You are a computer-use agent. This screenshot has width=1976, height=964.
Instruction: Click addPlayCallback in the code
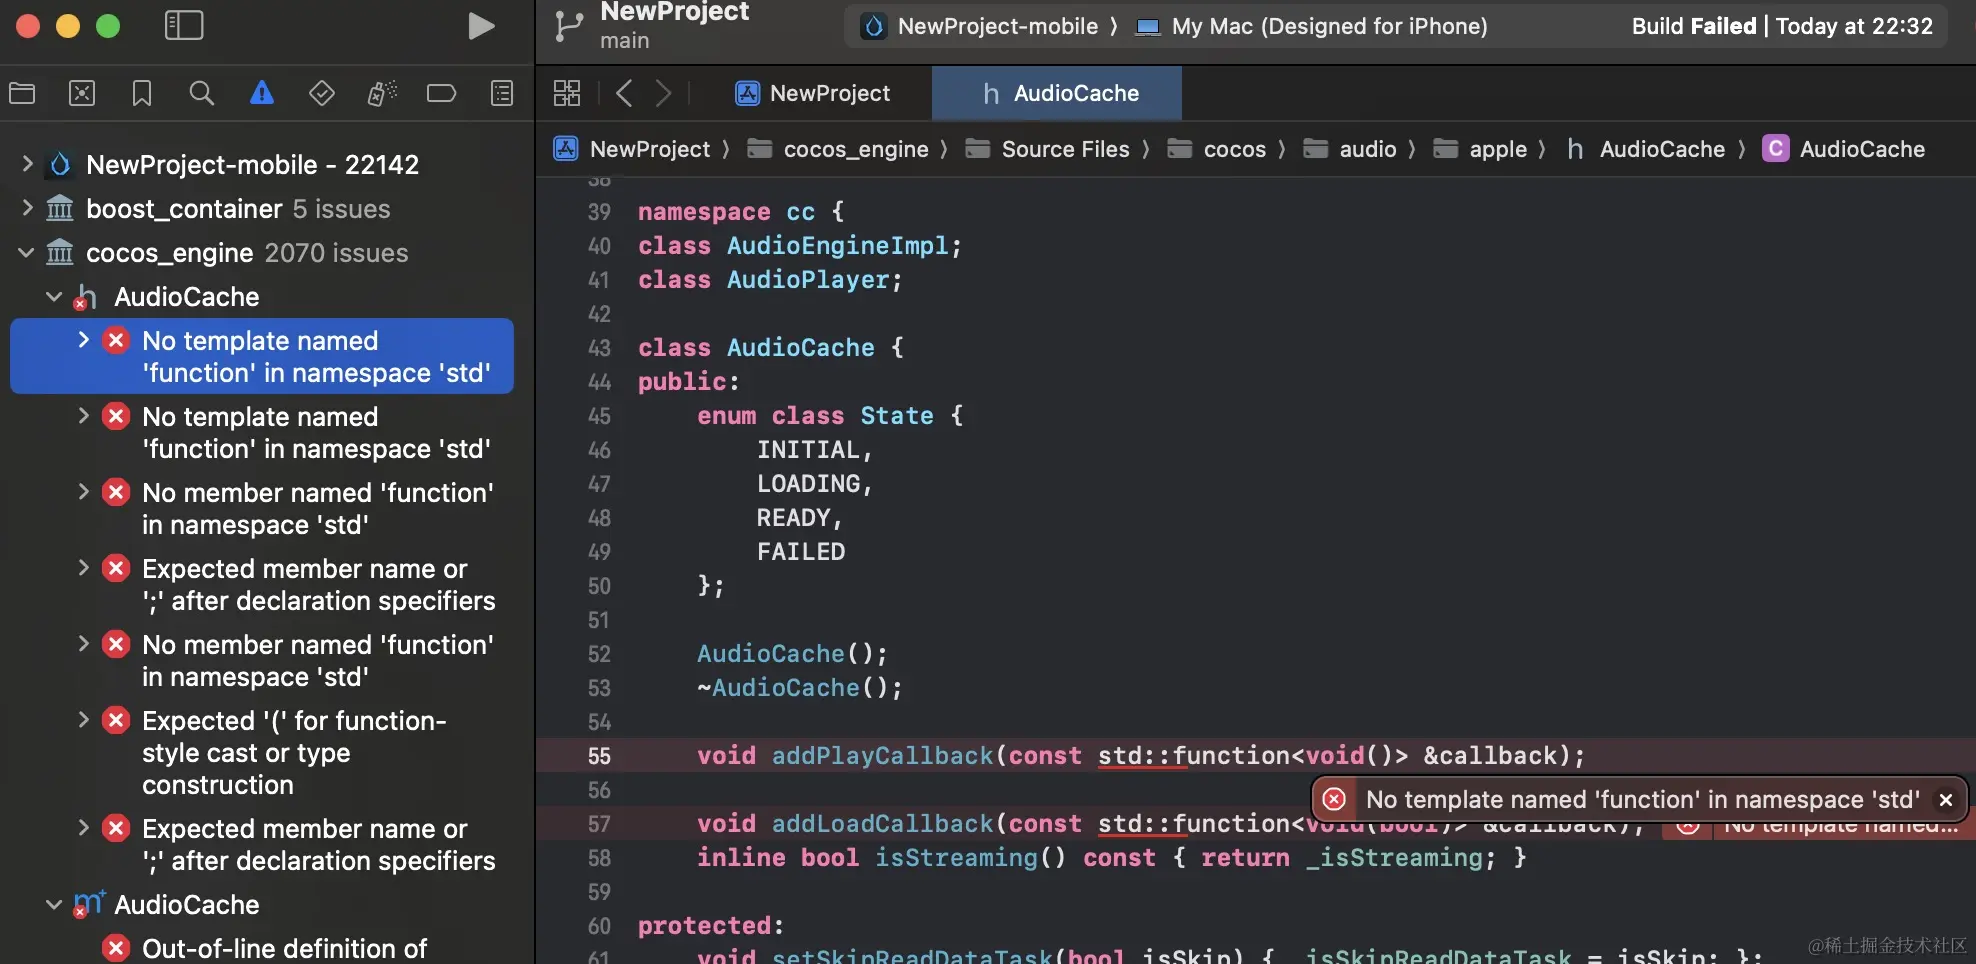coord(883,756)
